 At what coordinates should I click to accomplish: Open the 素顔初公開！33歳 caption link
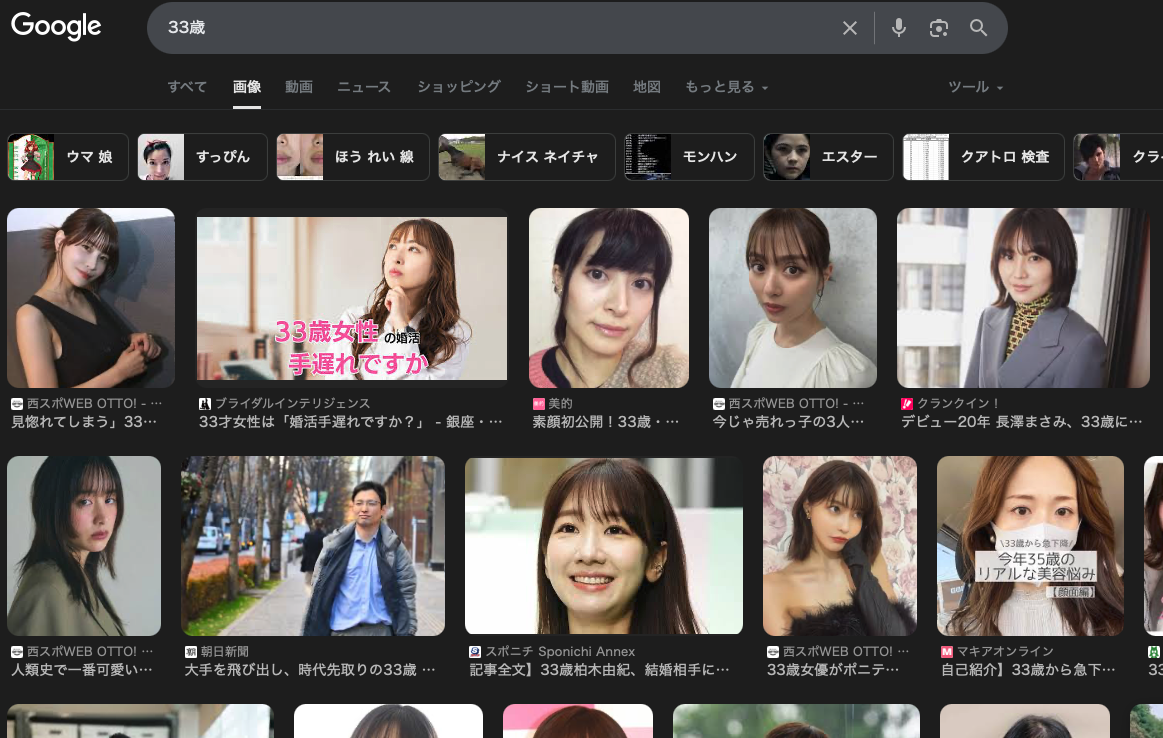(605, 422)
